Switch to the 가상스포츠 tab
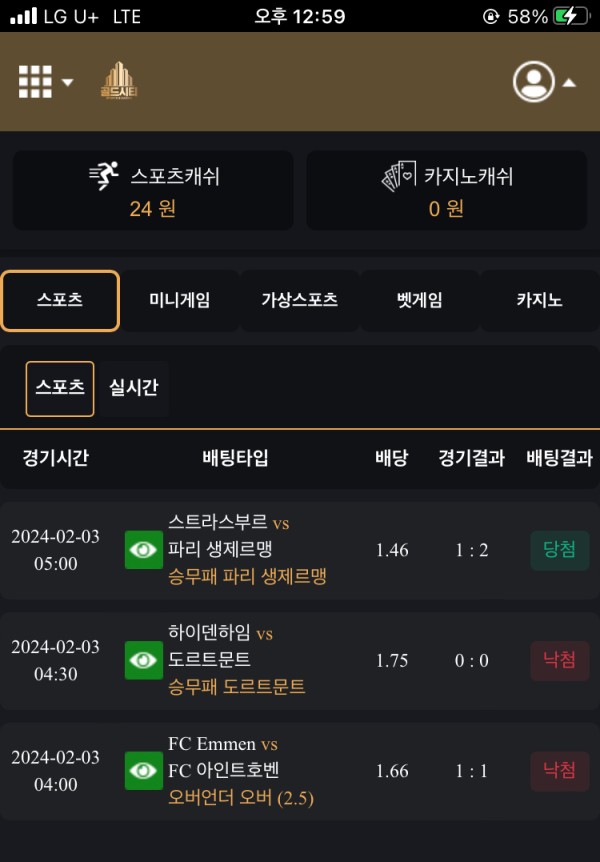Image resolution: width=600 pixels, height=862 pixels. 299,300
